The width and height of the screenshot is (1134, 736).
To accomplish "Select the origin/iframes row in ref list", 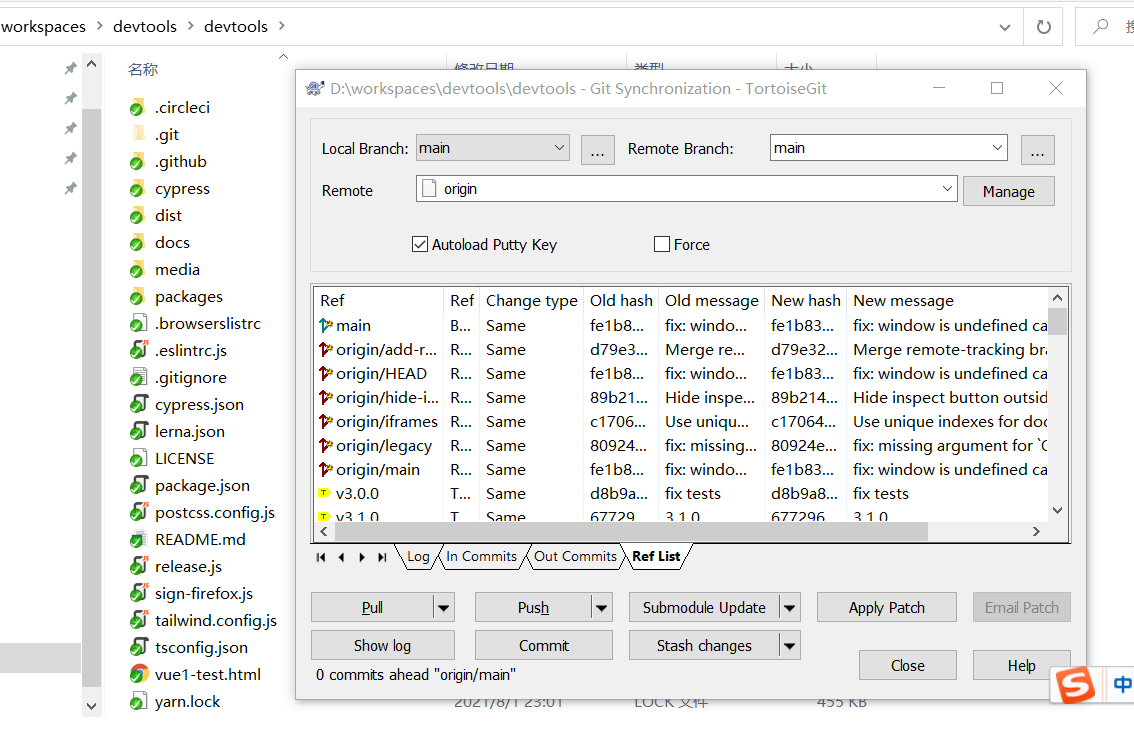I will tap(682, 422).
